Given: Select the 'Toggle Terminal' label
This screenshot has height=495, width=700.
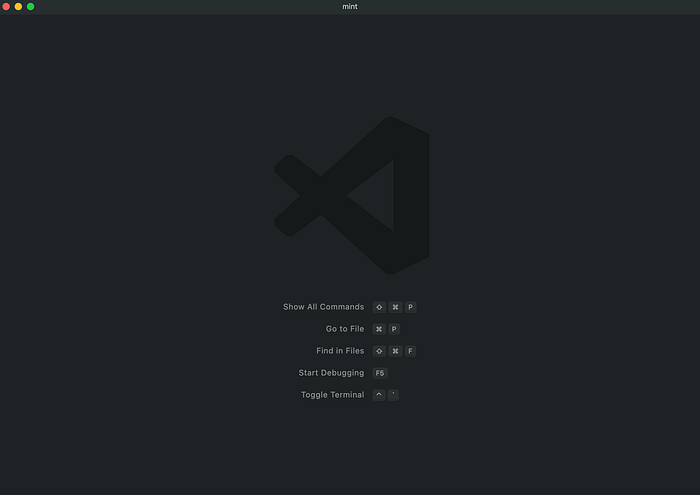Looking at the screenshot, I should [332, 395].
